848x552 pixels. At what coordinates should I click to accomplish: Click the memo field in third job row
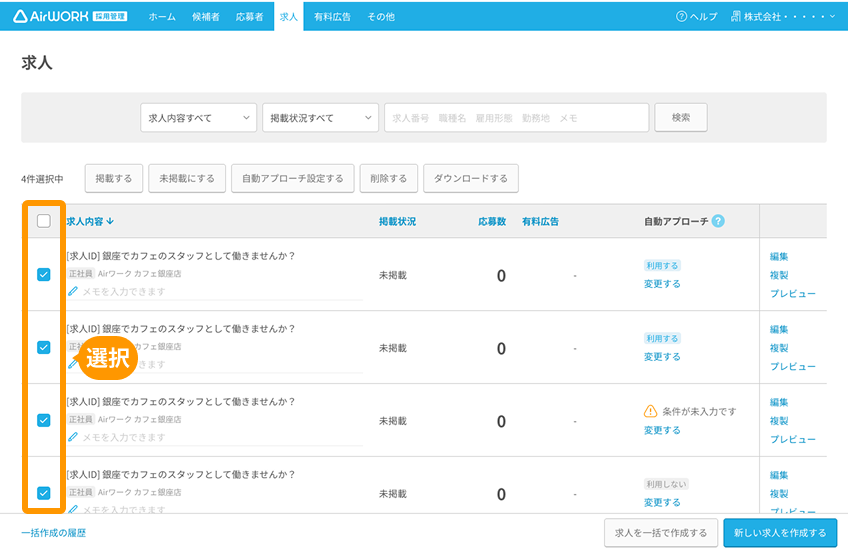click(215, 437)
